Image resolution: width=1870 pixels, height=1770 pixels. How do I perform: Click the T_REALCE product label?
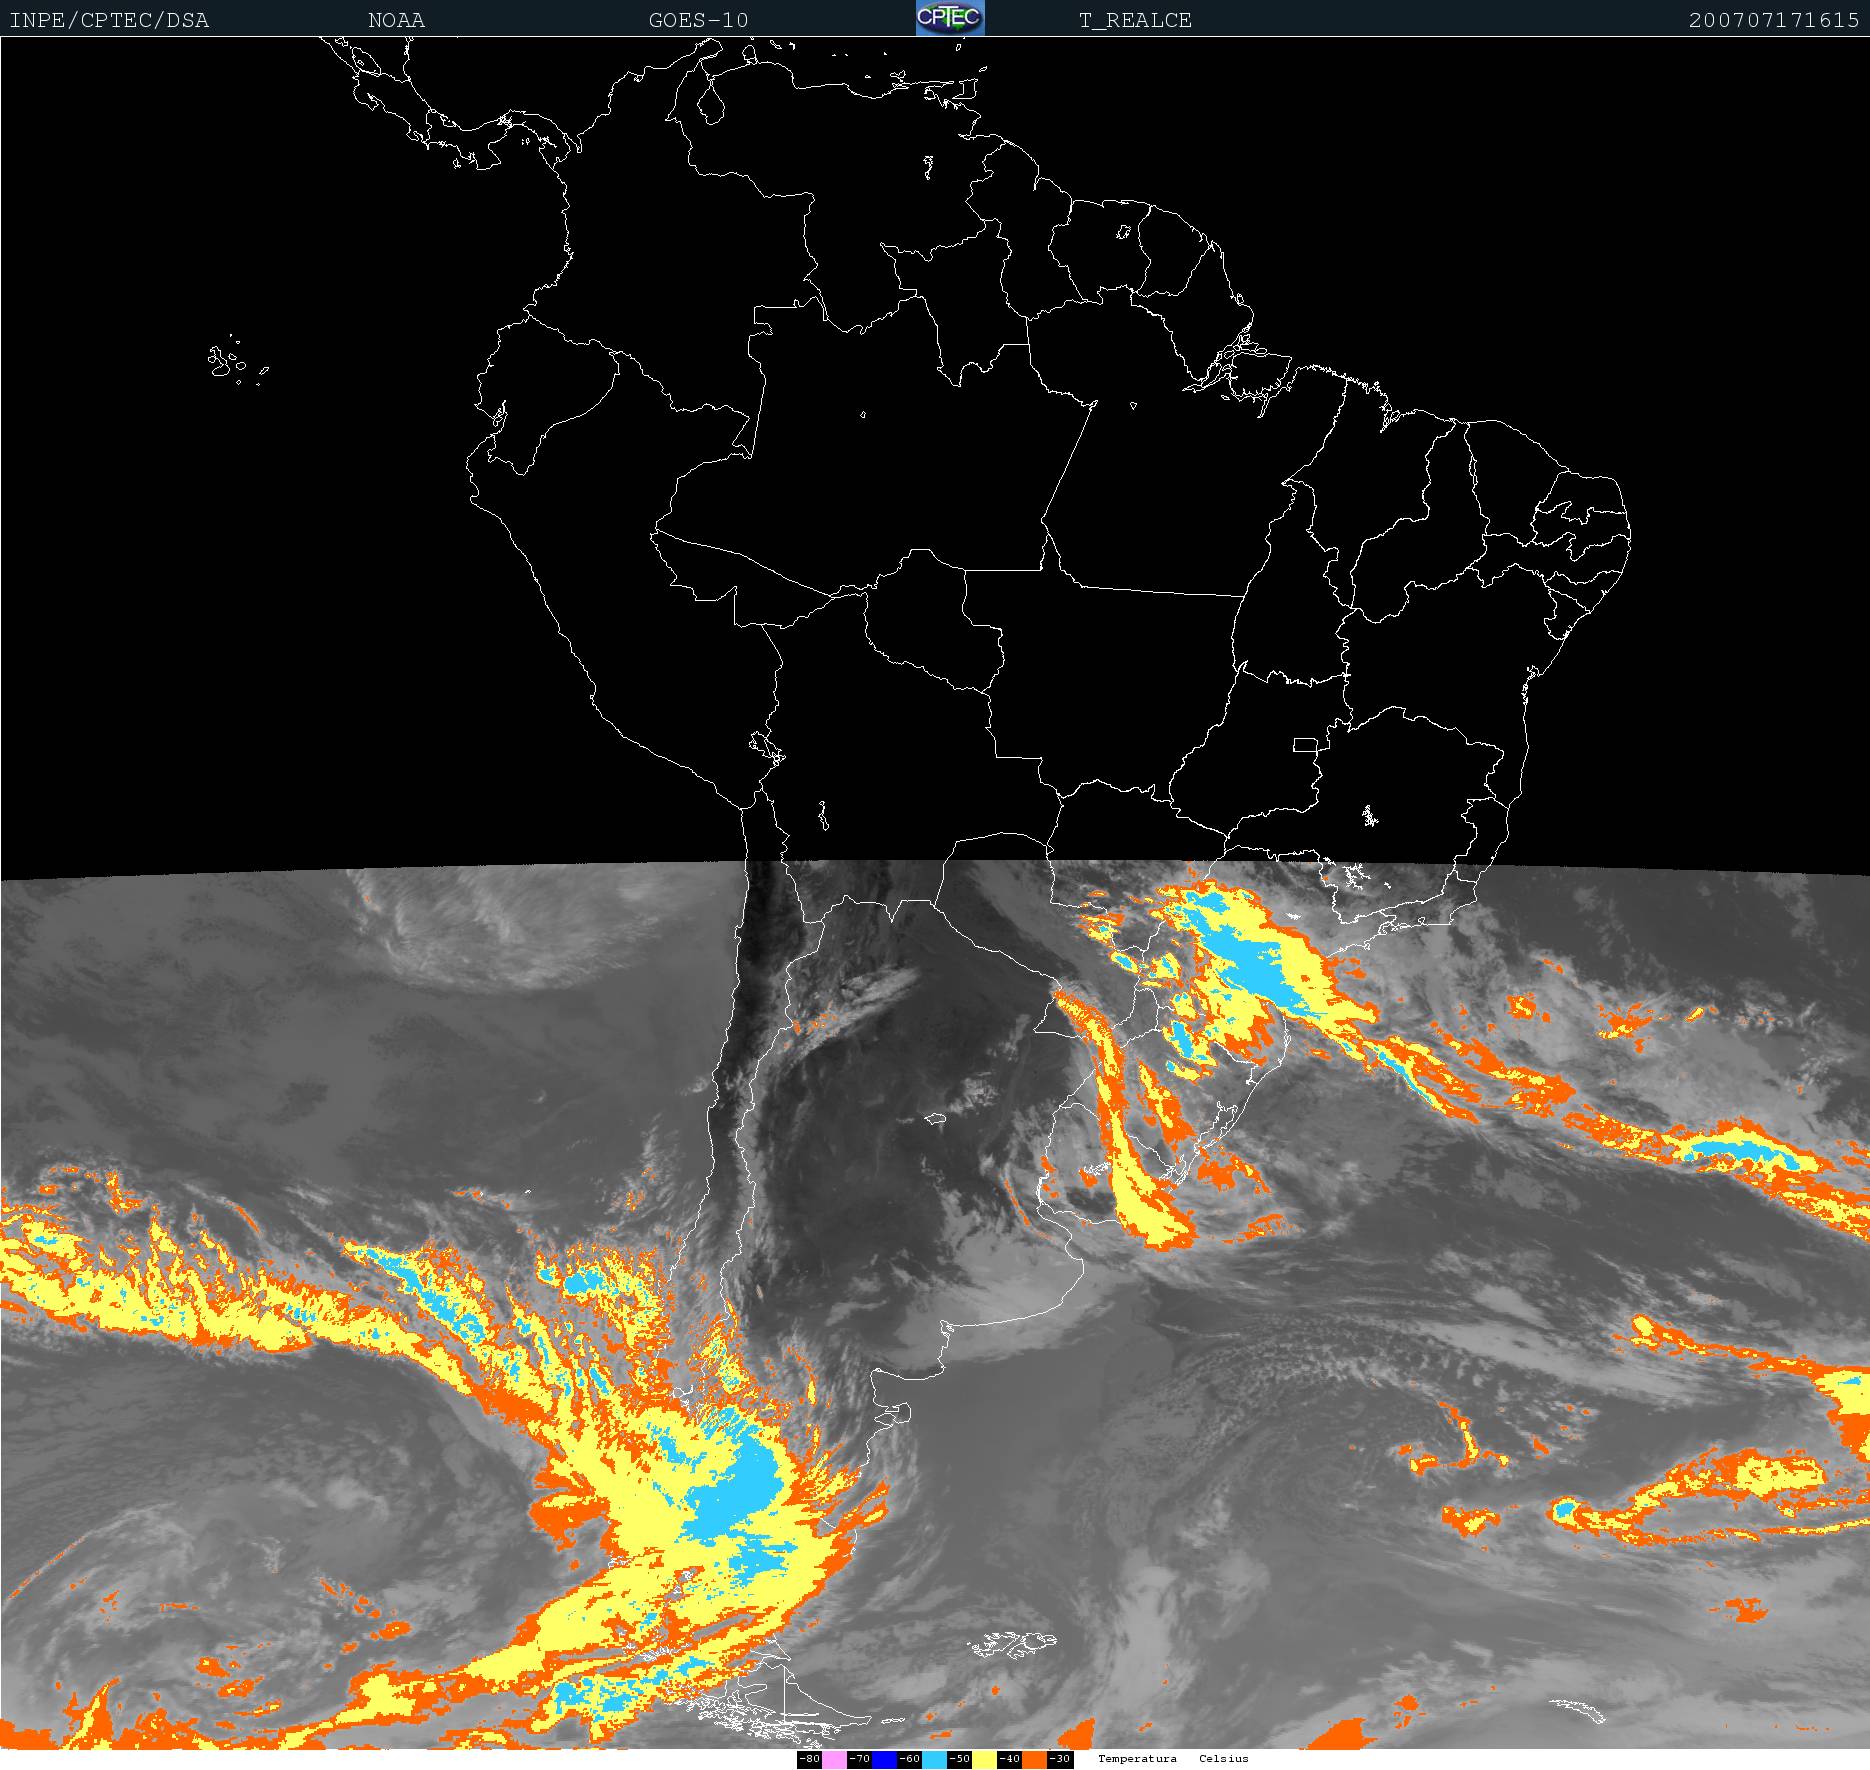coord(1135,20)
